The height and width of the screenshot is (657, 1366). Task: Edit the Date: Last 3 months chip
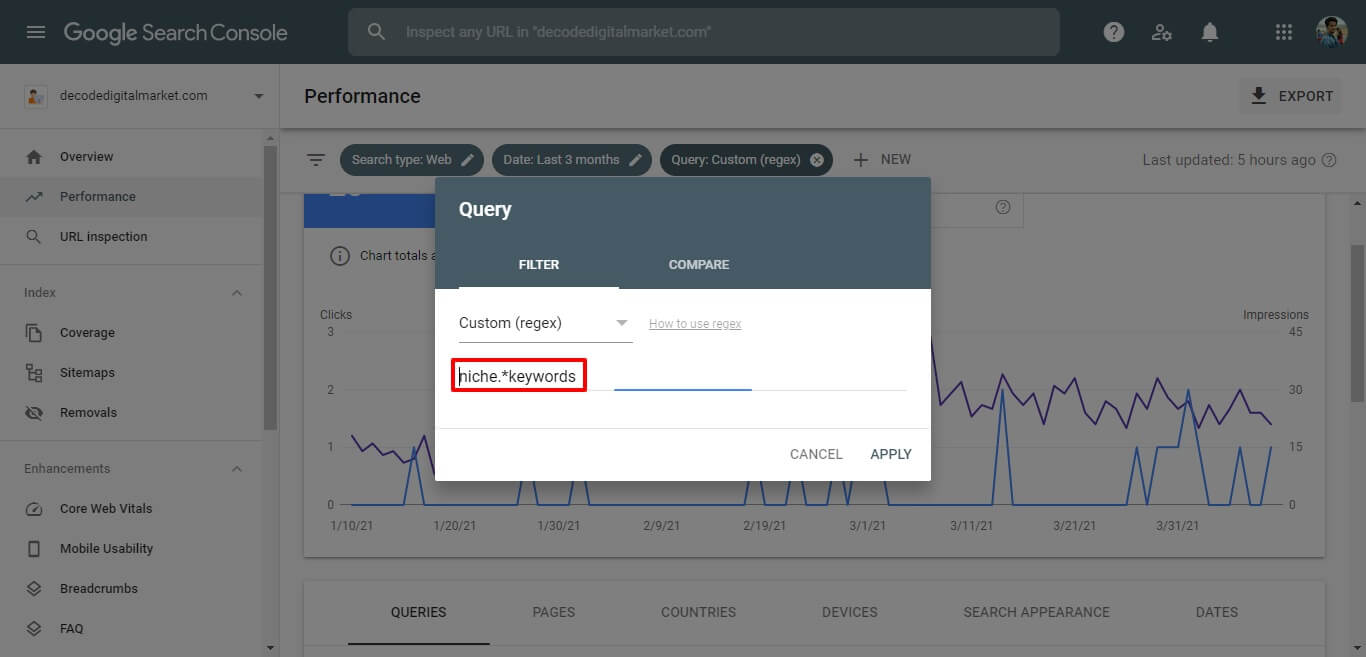point(572,160)
